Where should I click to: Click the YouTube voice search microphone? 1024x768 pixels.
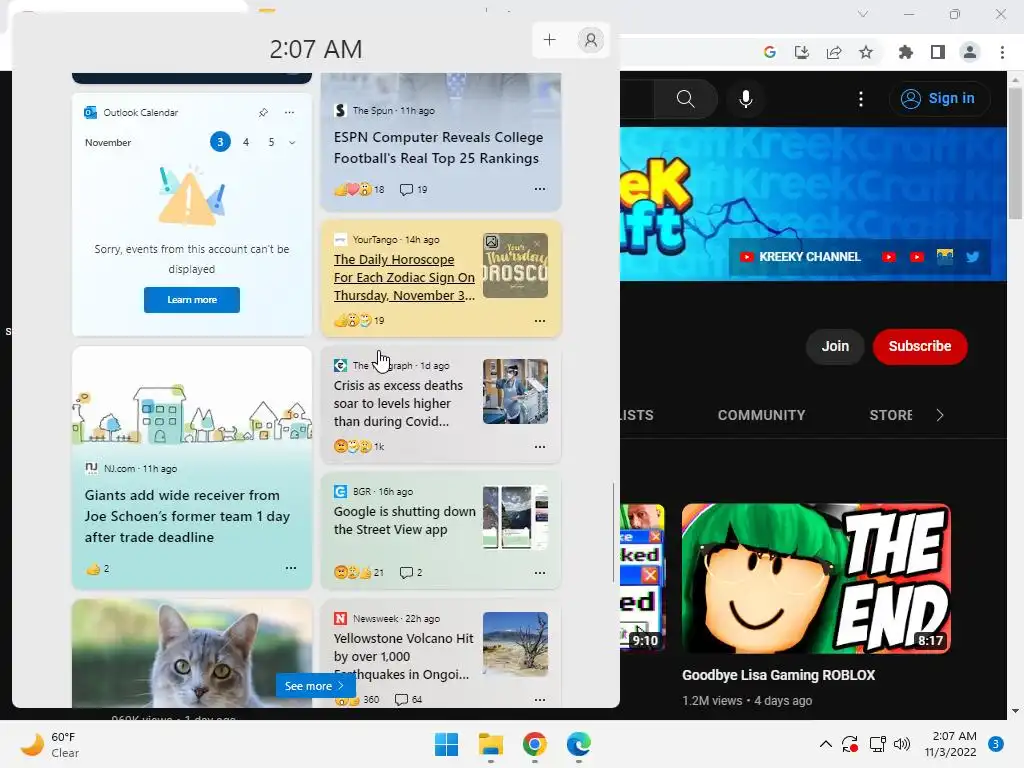[746, 99]
